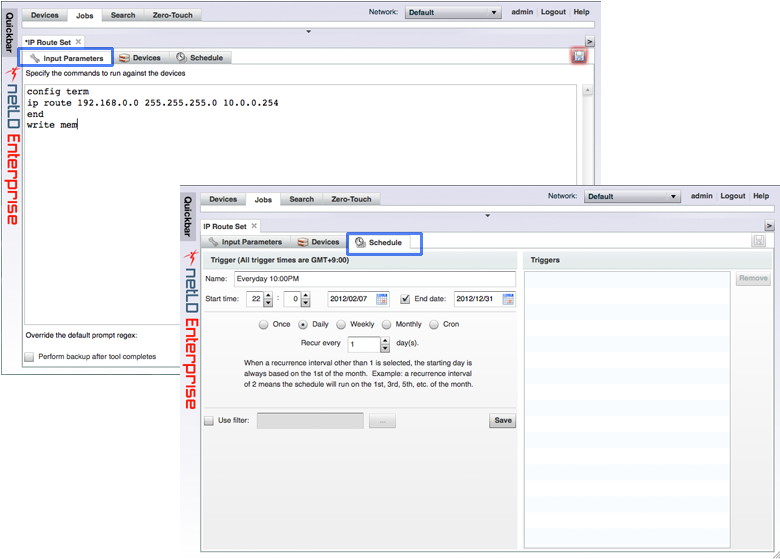Open the Quickbar in the front window
Viewport: 780px width, 559px height.
click(x=188, y=216)
